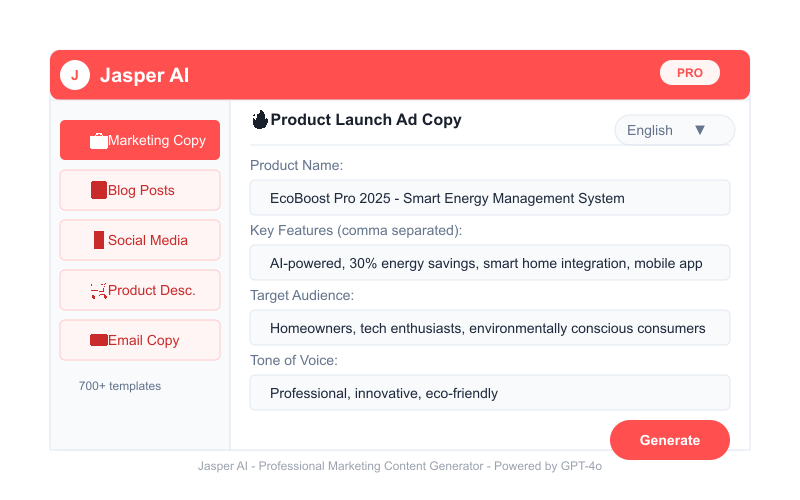Click the red book icon beside Blog Posts
The height and width of the screenshot is (500, 800).
pyautogui.click(x=98, y=190)
